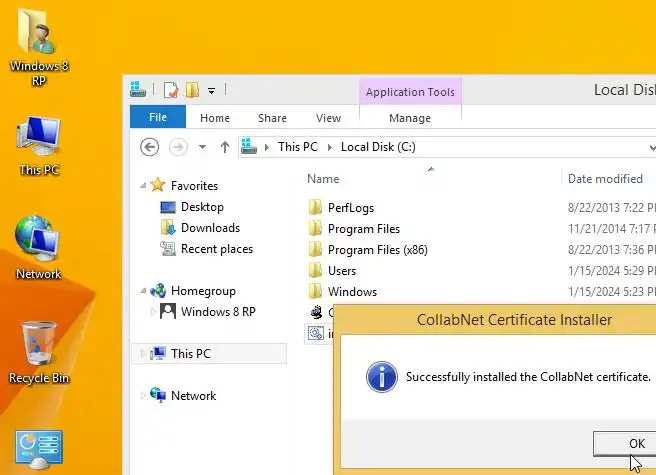Sort by the Name column header
Image resolution: width=656 pixels, height=475 pixels.
click(323, 179)
